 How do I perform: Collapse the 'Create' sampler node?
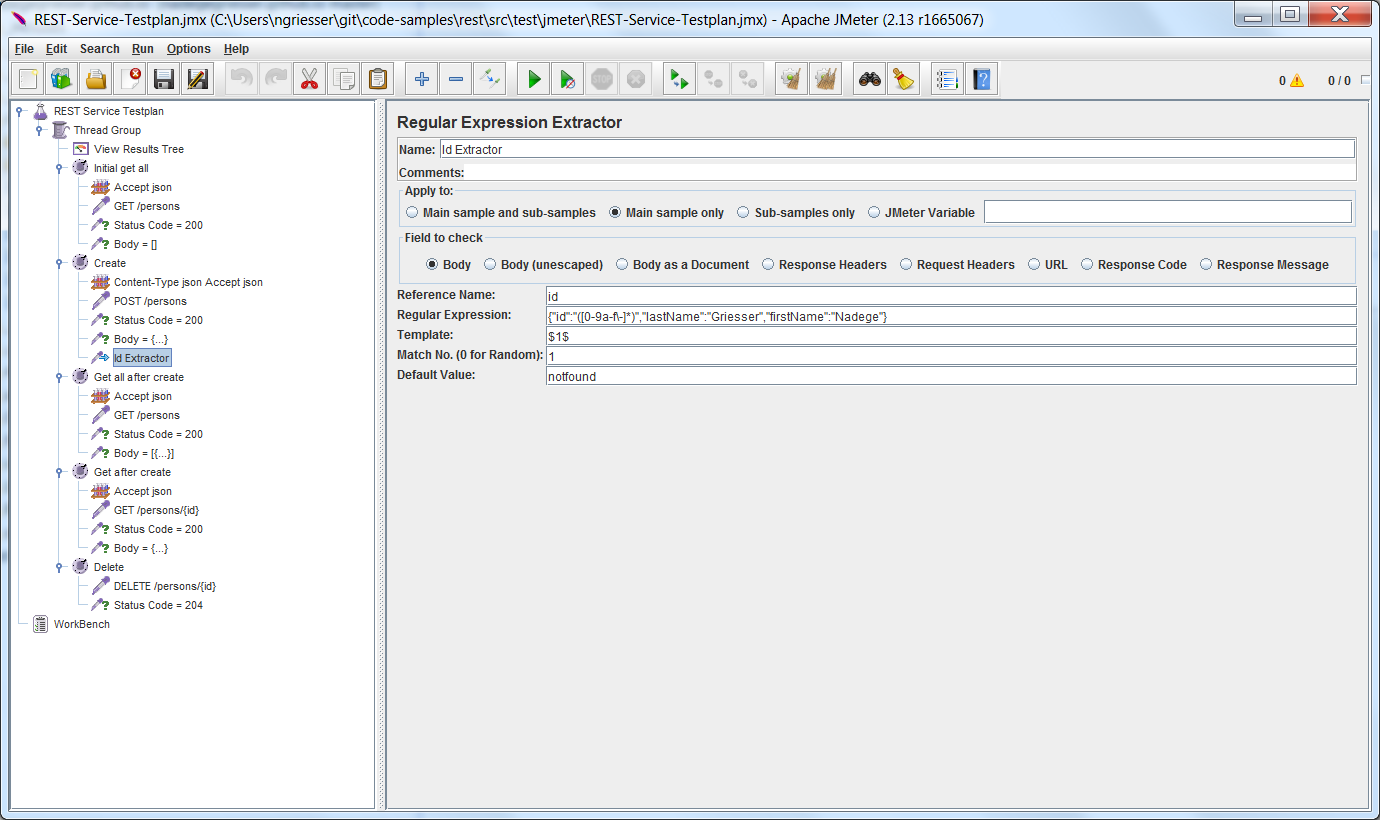(59, 263)
